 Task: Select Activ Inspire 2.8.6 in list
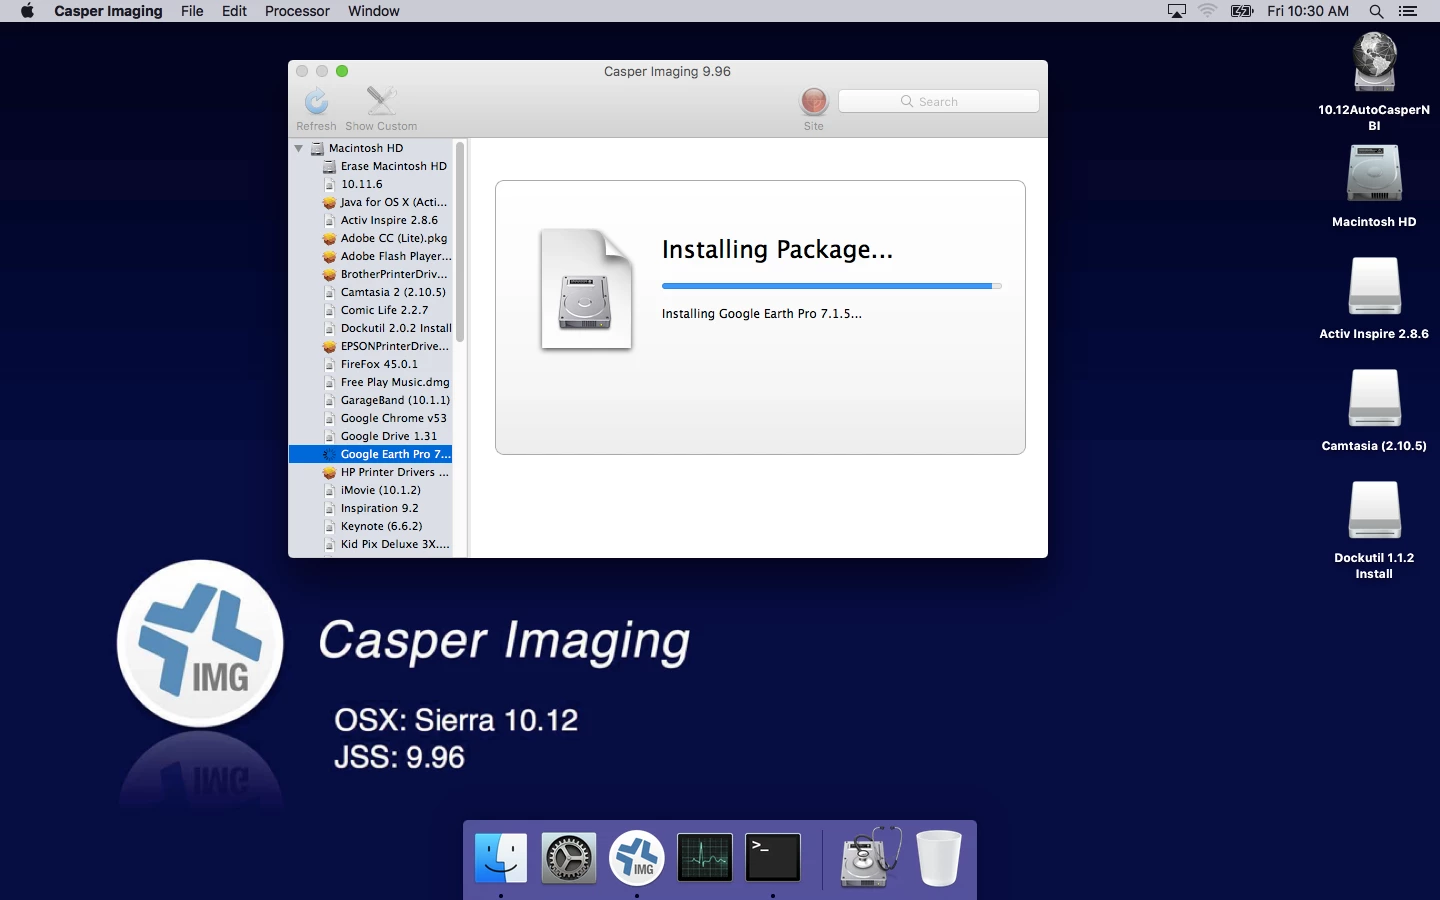(371, 220)
